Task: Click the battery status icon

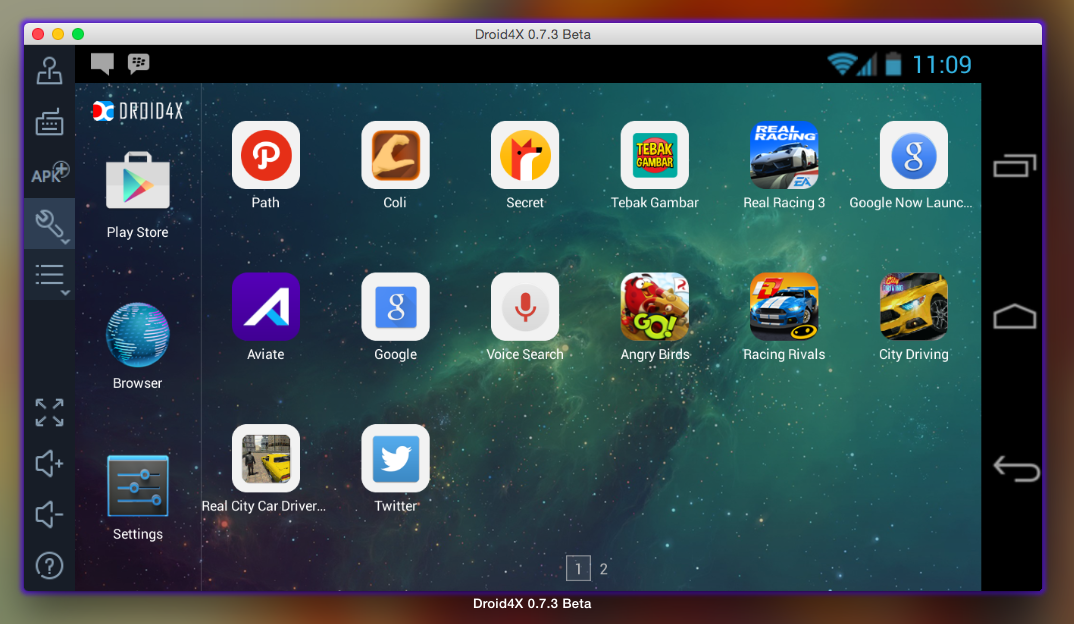Action: coord(893,64)
